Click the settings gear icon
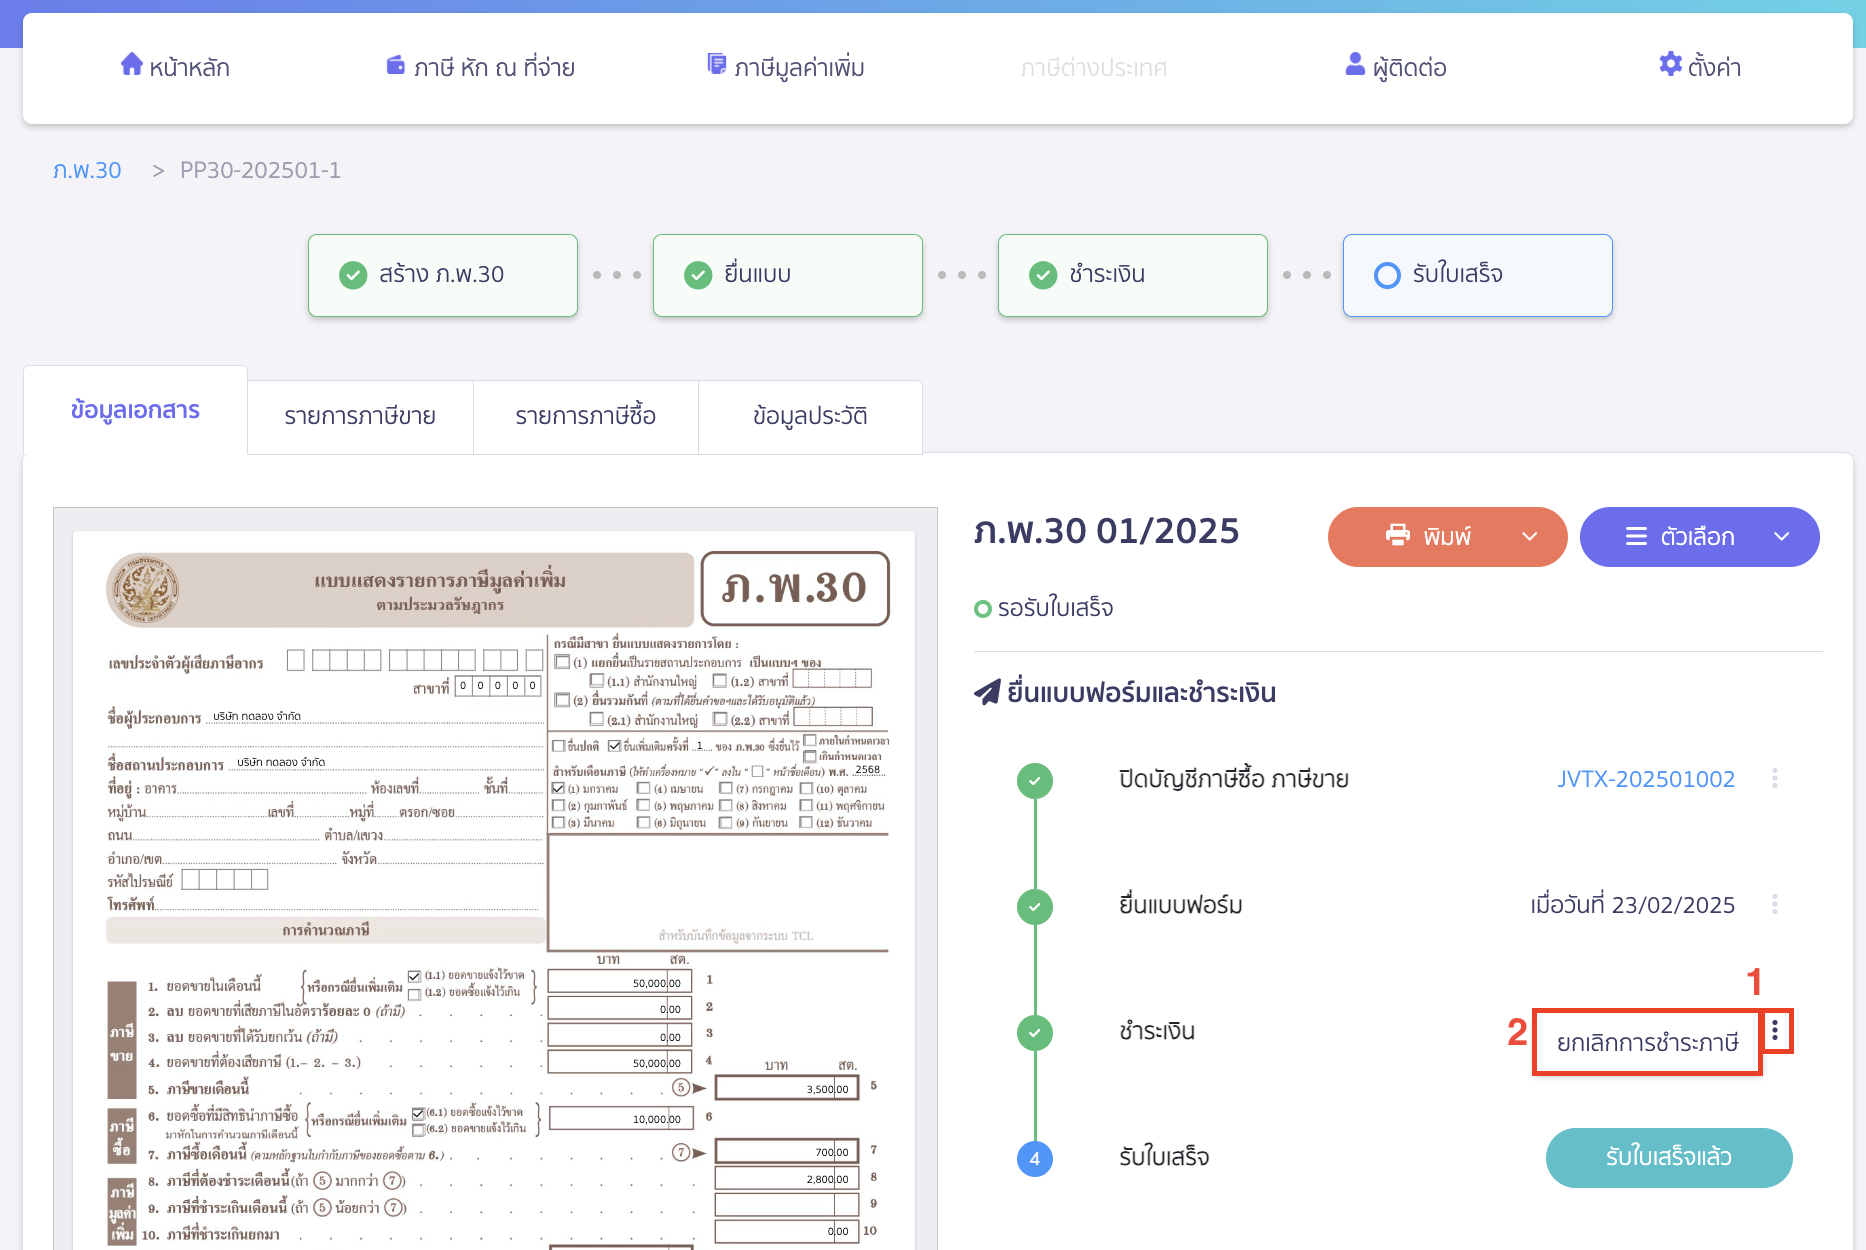 tap(1670, 65)
